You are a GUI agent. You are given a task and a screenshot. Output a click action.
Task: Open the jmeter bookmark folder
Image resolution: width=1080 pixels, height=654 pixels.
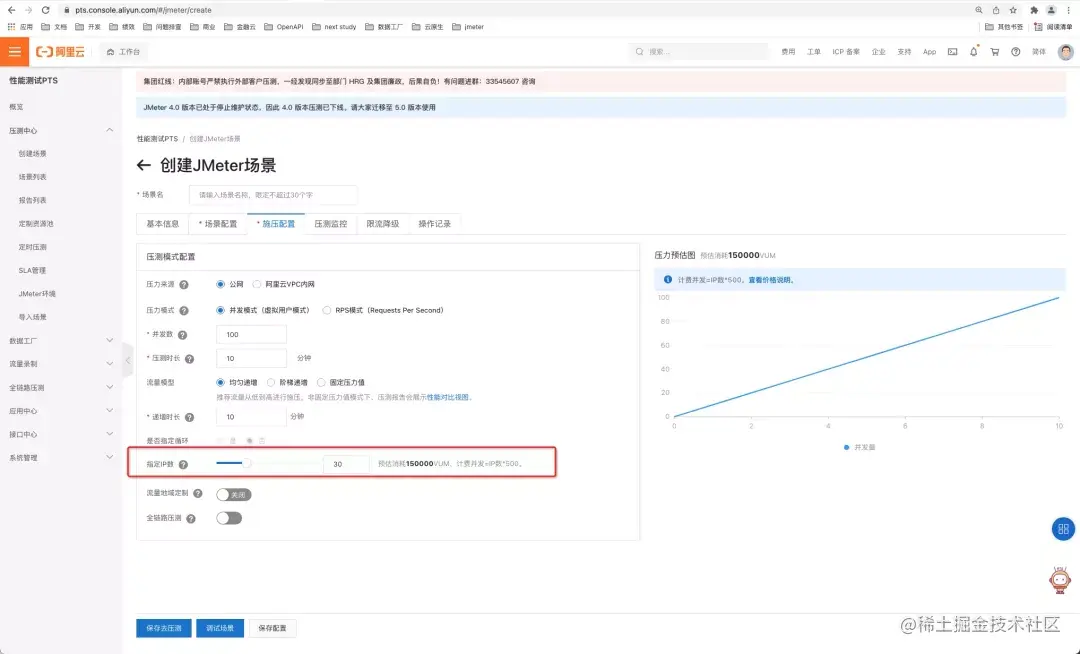(468, 27)
